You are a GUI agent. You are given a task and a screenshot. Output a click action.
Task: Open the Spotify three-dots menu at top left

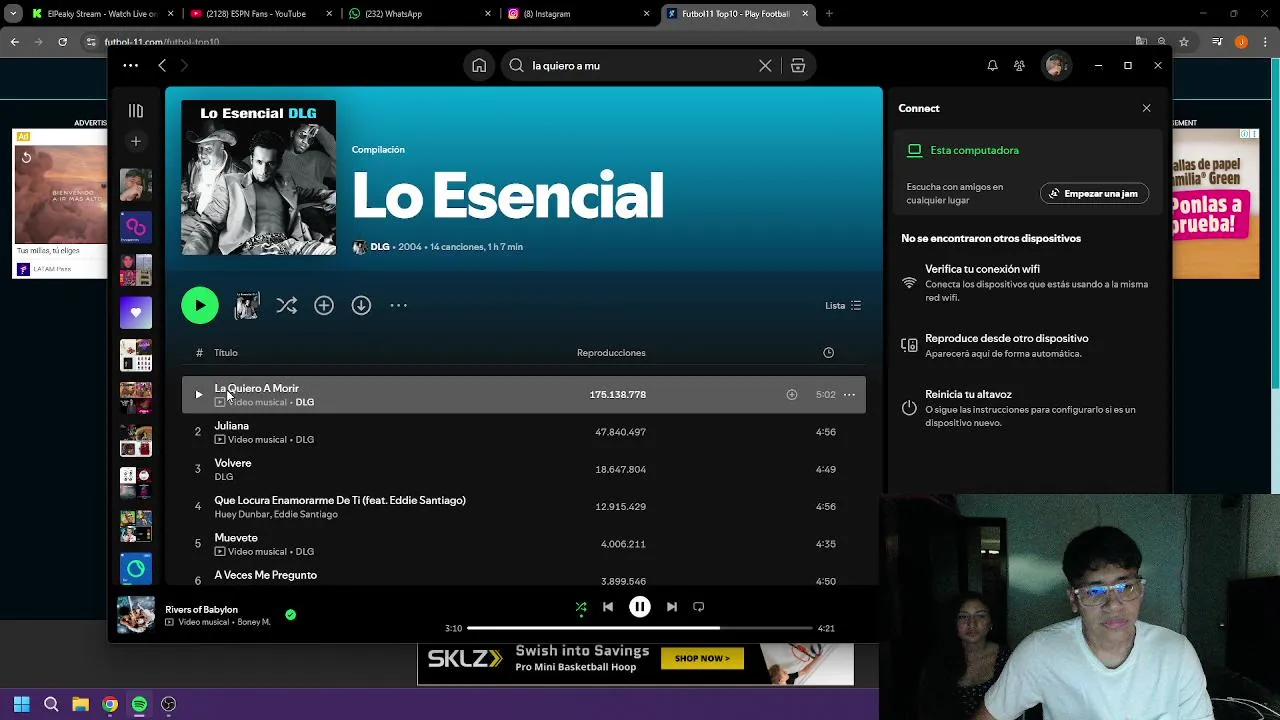click(x=130, y=65)
